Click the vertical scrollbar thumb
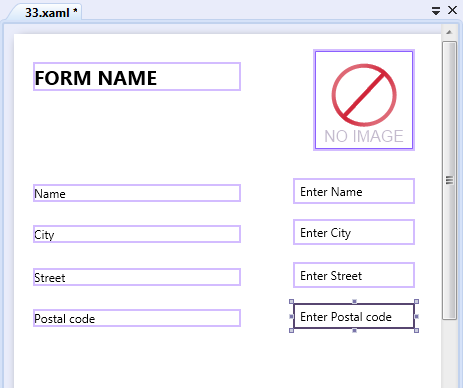Screen dimensions: 463x388 tap(449, 180)
